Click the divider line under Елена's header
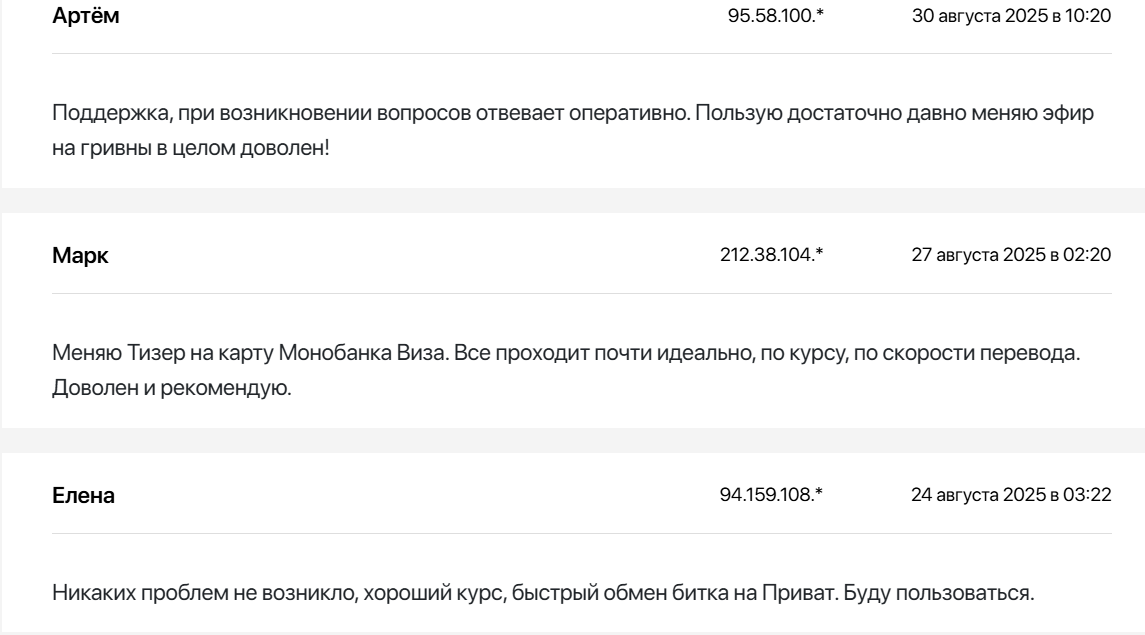Screen dimensions: 1145x635 coord(580,533)
